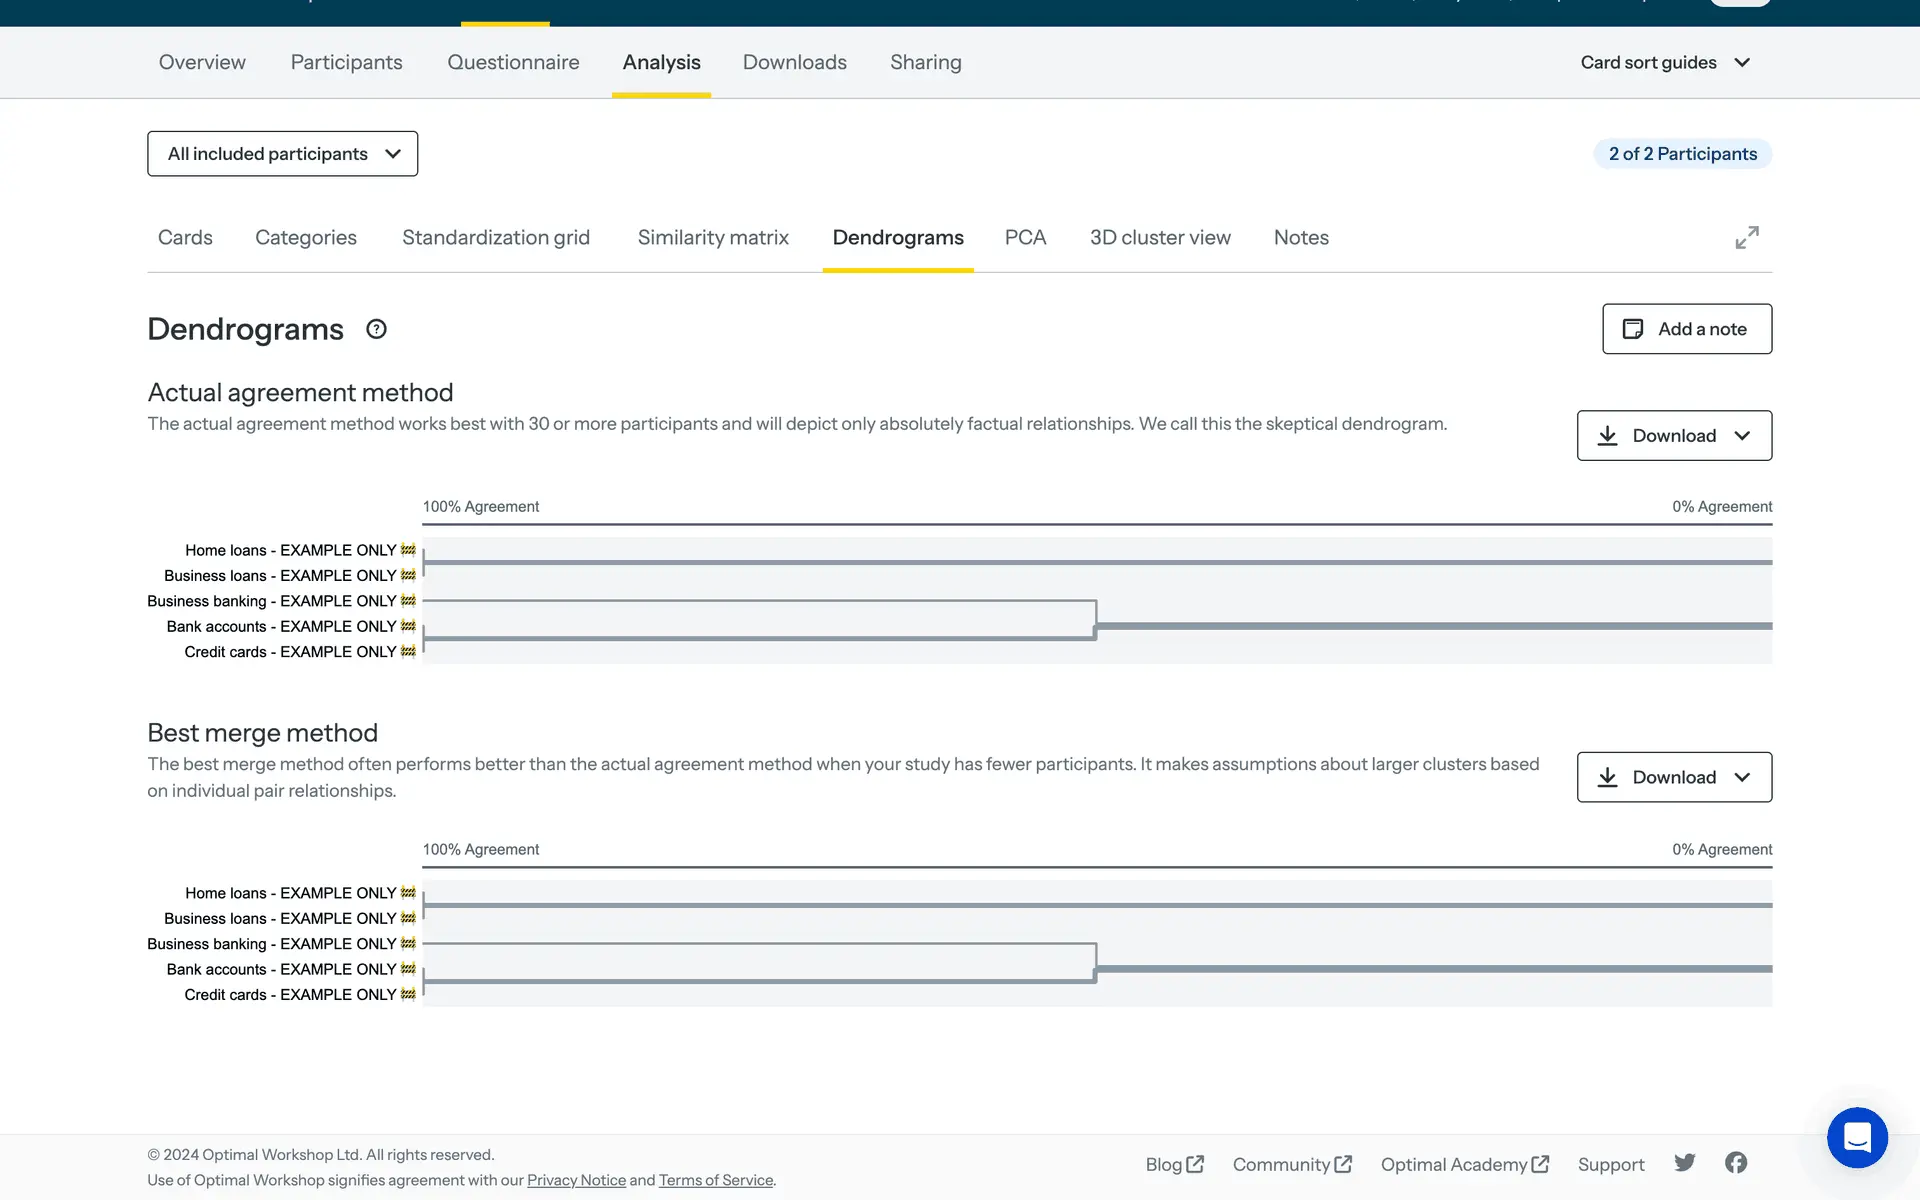Click the note icon in Add a note
The height and width of the screenshot is (1200, 1920).
pos(1632,329)
